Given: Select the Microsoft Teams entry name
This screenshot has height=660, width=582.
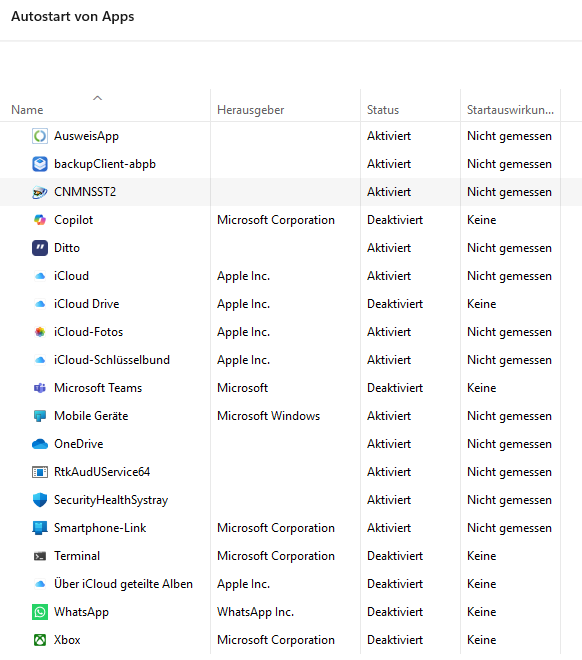Looking at the screenshot, I should [x=98, y=388].
